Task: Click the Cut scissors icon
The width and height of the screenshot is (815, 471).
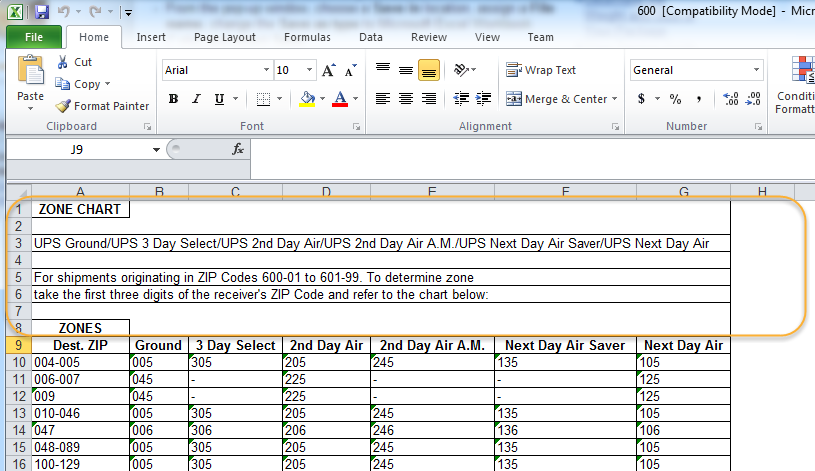Action: 63,62
